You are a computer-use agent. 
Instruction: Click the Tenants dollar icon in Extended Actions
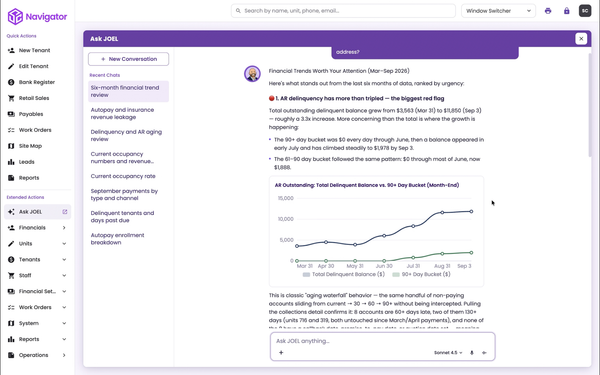11,259
